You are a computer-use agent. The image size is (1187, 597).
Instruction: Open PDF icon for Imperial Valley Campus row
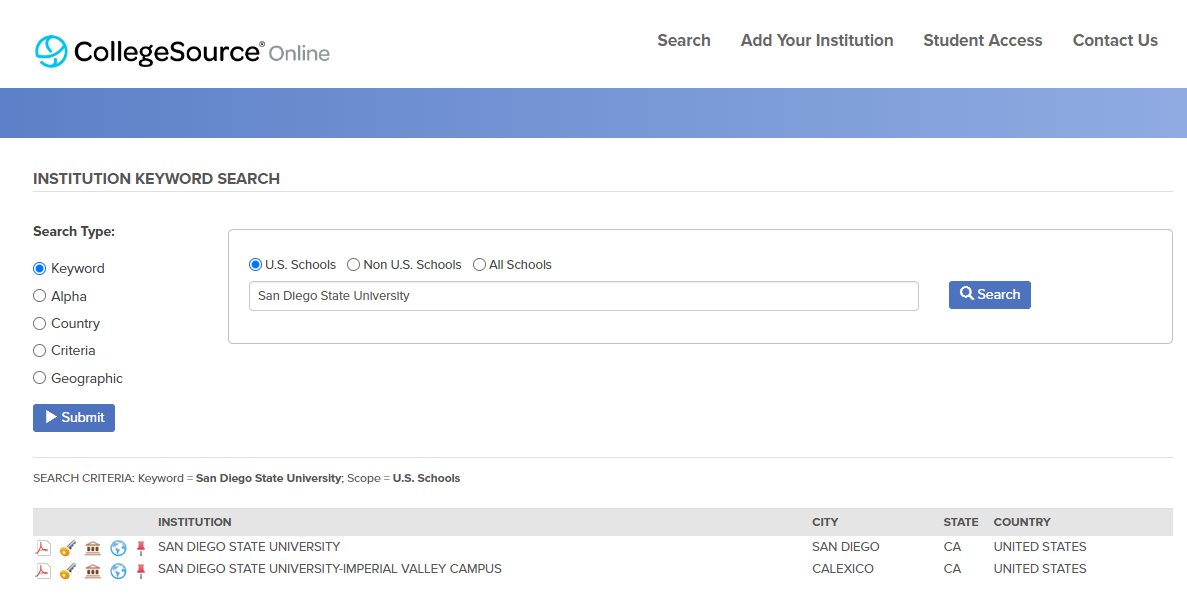pyautogui.click(x=43, y=570)
